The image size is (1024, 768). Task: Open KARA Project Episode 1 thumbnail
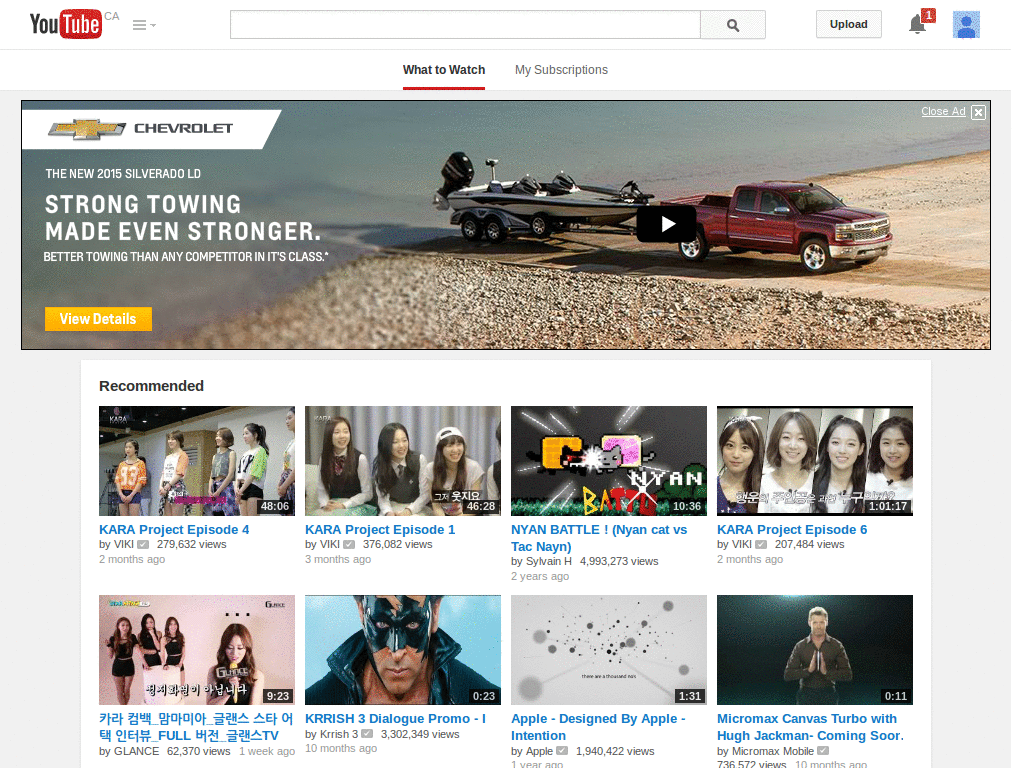(x=403, y=461)
